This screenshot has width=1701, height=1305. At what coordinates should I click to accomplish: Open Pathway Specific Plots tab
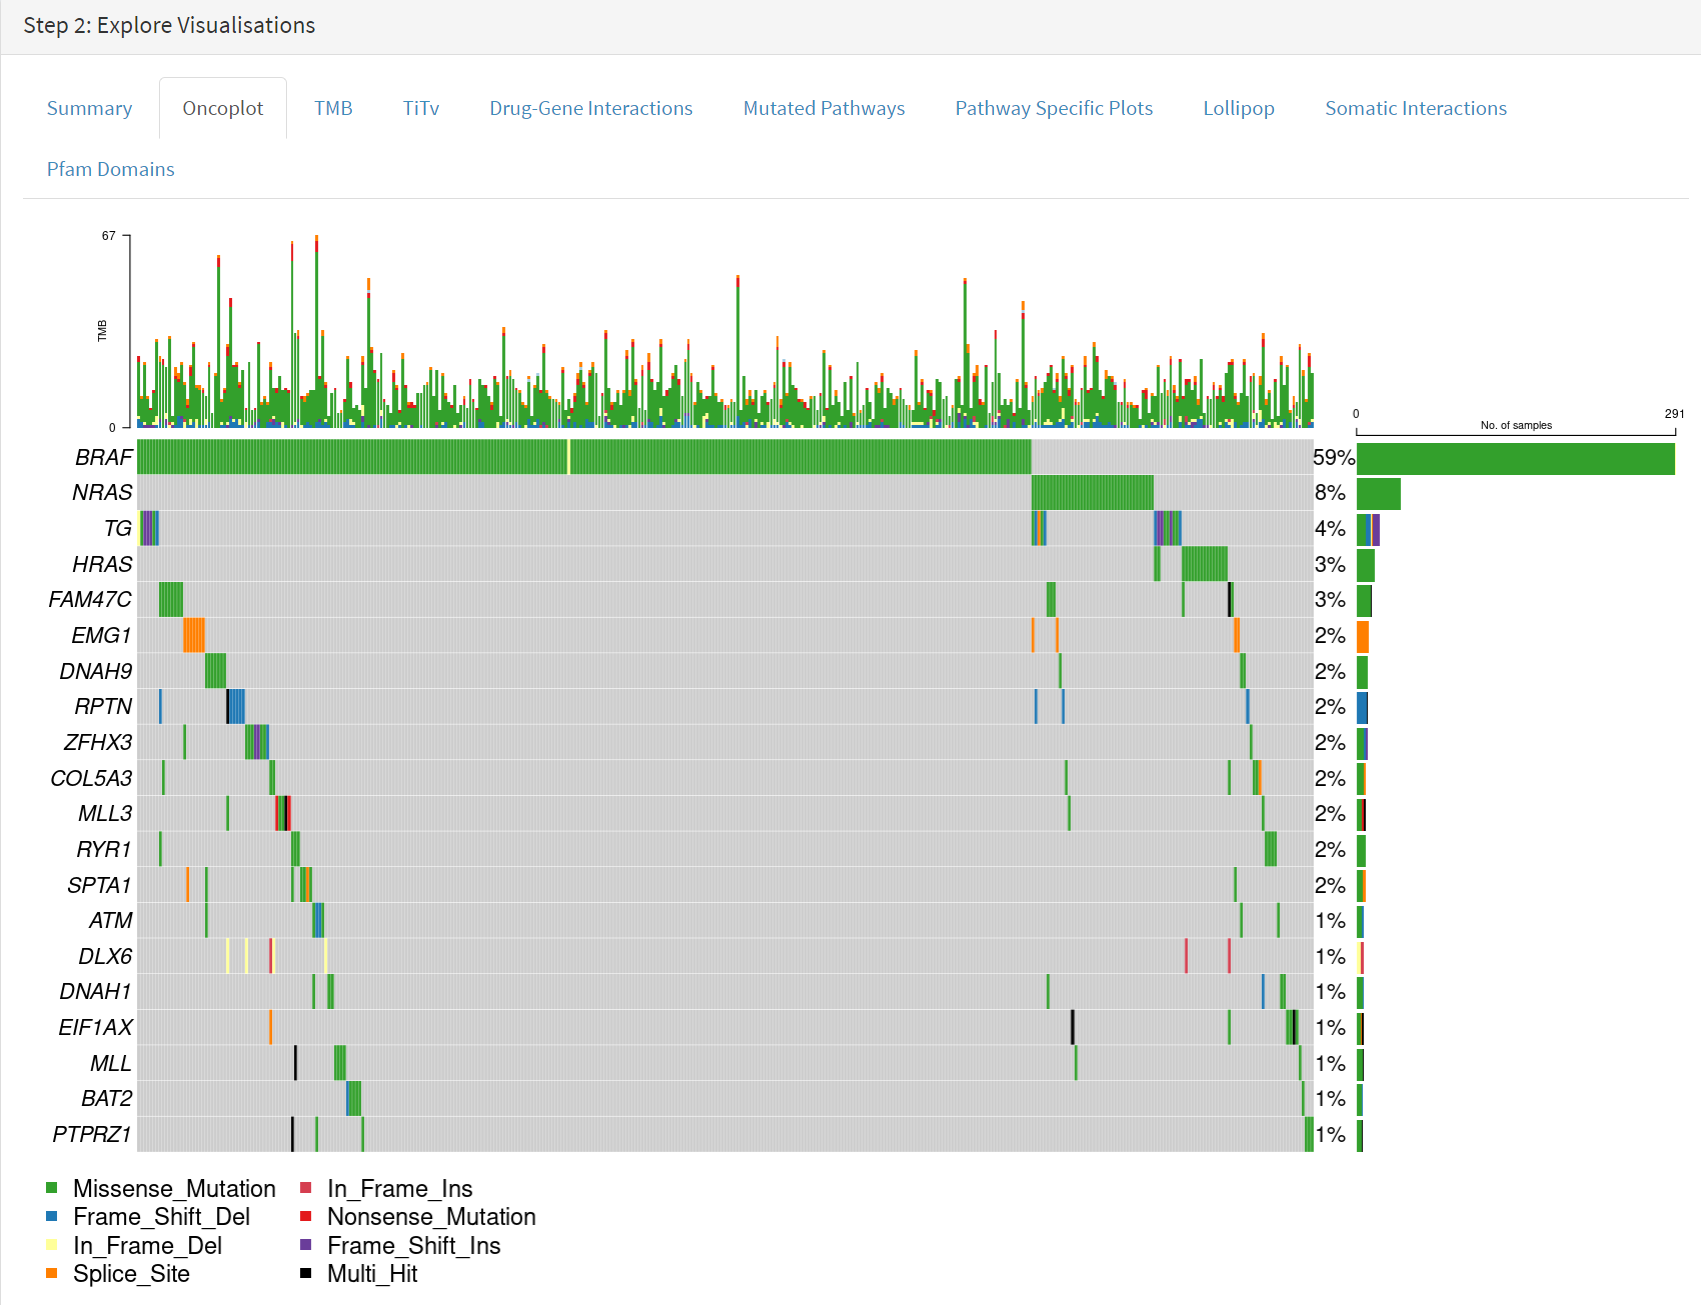coord(1054,108)
